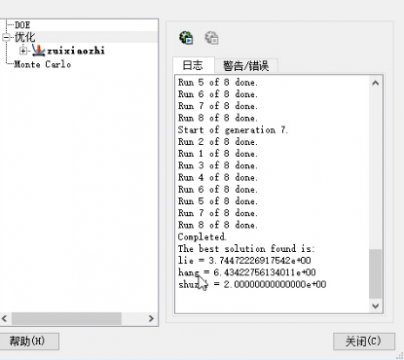Click the log scrollbar down arrow
The image size is (404, 360).
click(x=376, y=306)
